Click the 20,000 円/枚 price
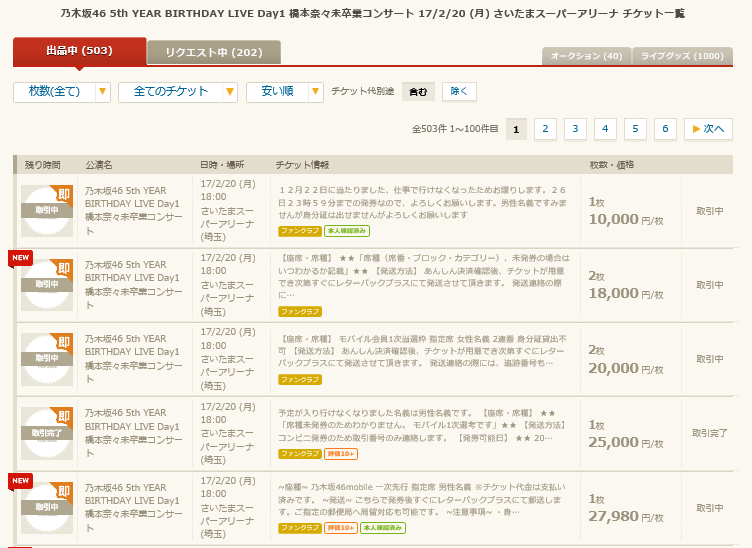Viewport: 752px width, 548px height. coord(626,368)
